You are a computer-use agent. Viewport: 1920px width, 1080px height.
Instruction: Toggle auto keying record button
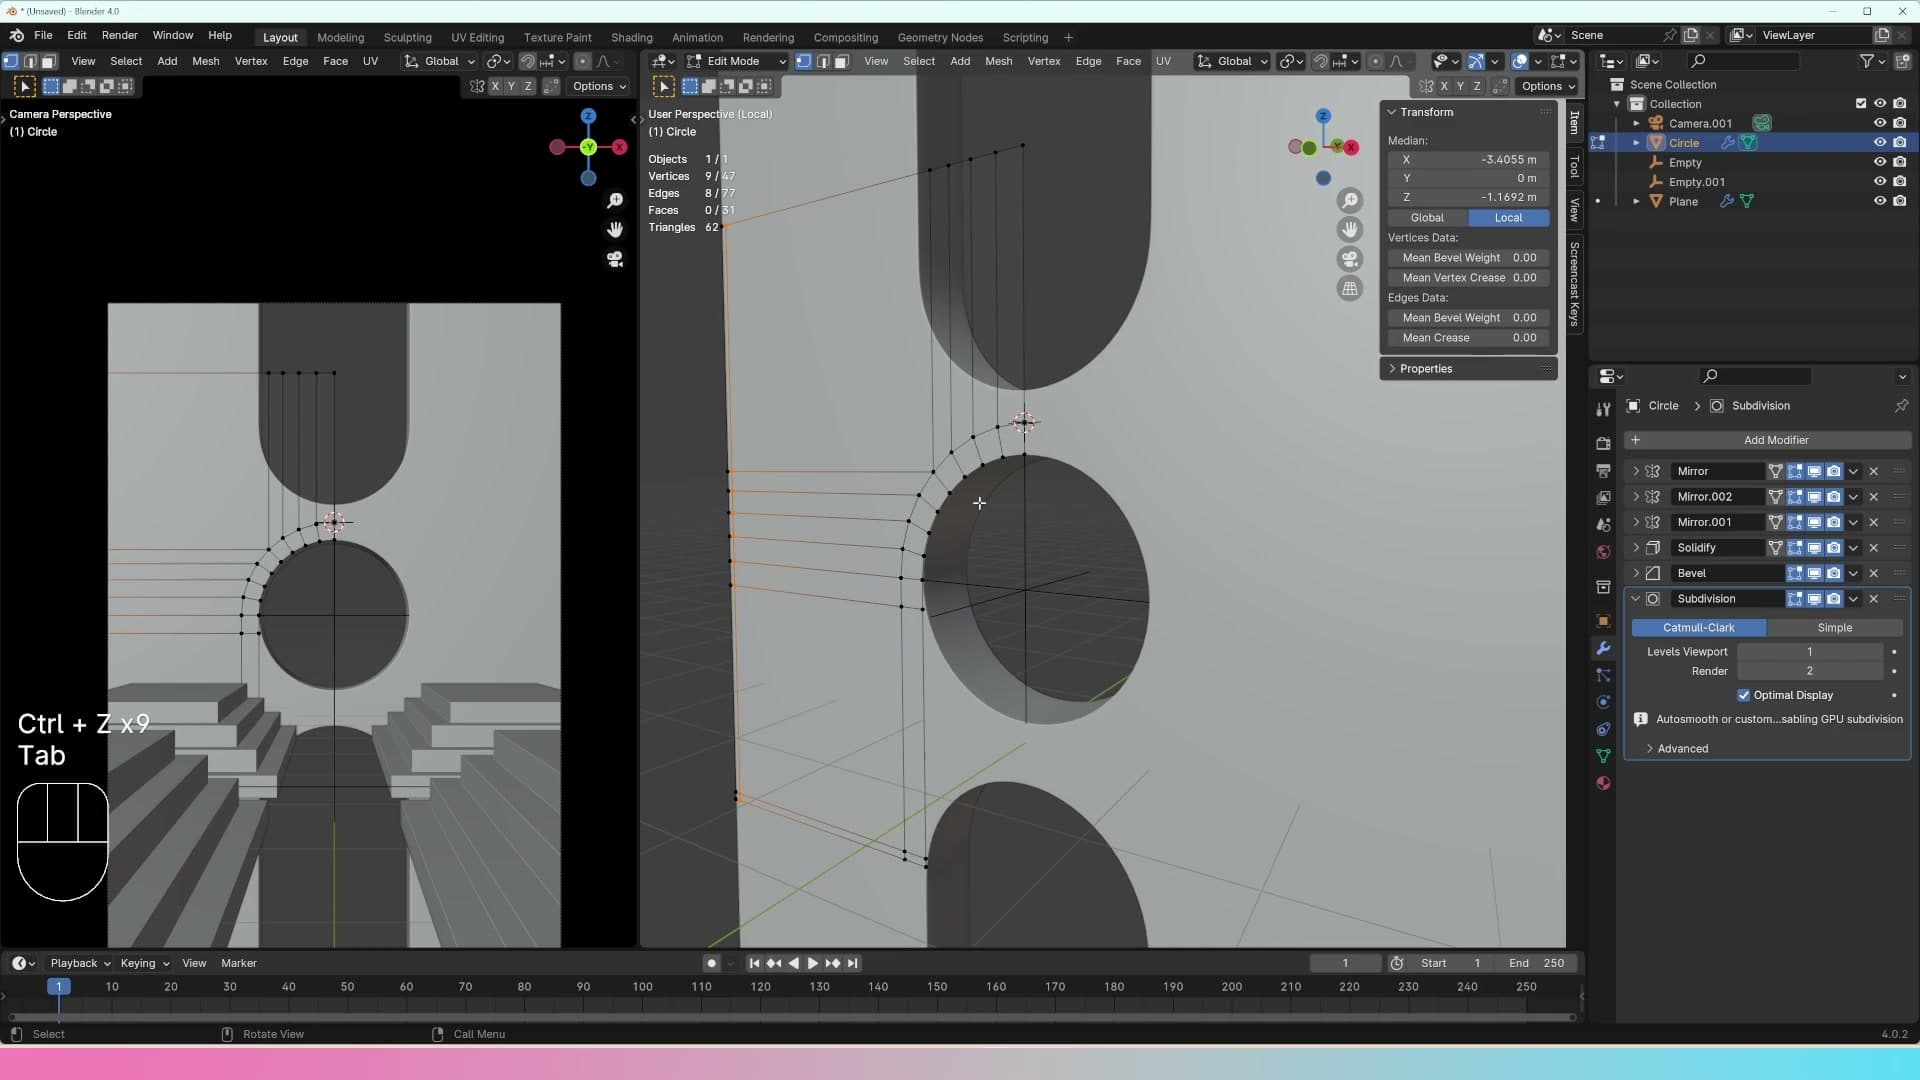pos(711,963)
